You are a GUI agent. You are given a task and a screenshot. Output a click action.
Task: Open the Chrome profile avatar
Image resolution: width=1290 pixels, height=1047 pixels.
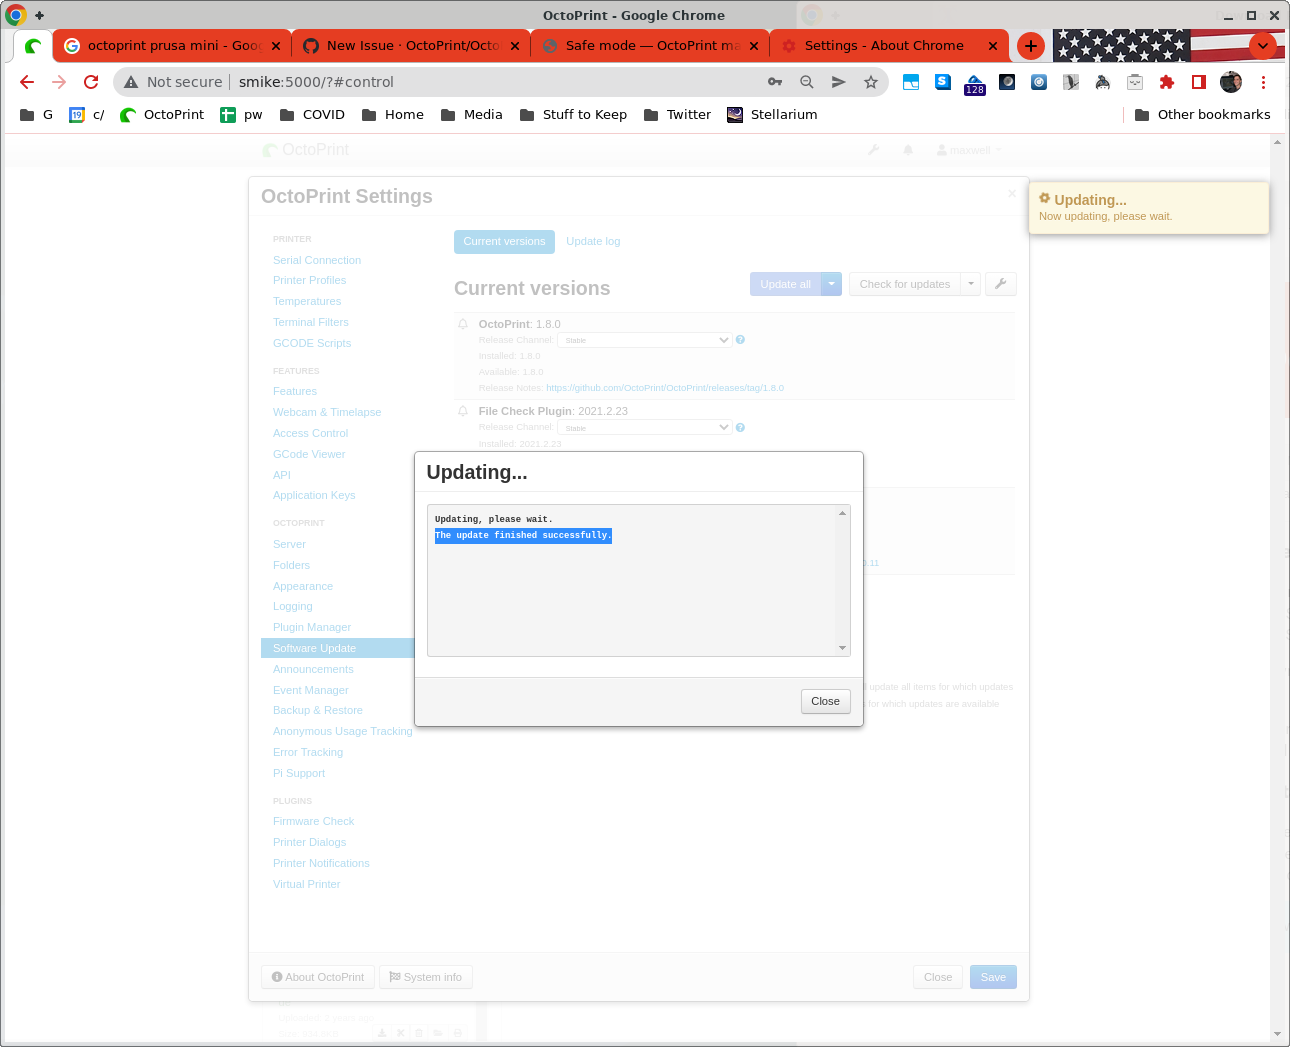pyautogui.click(x=1231, y=82)
